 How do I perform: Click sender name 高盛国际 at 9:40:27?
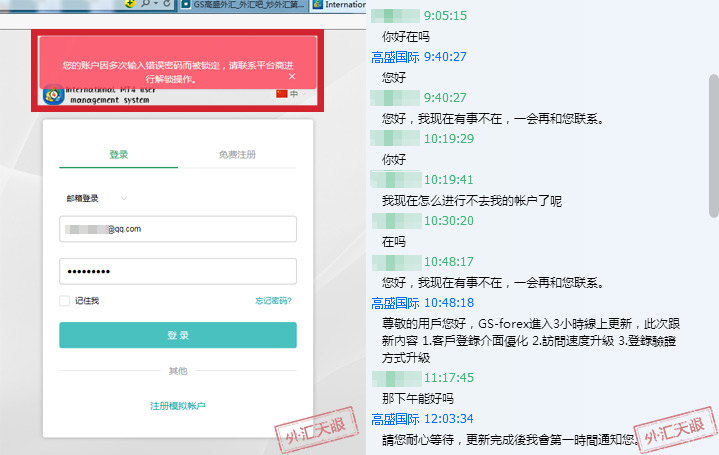click(395, 57)
